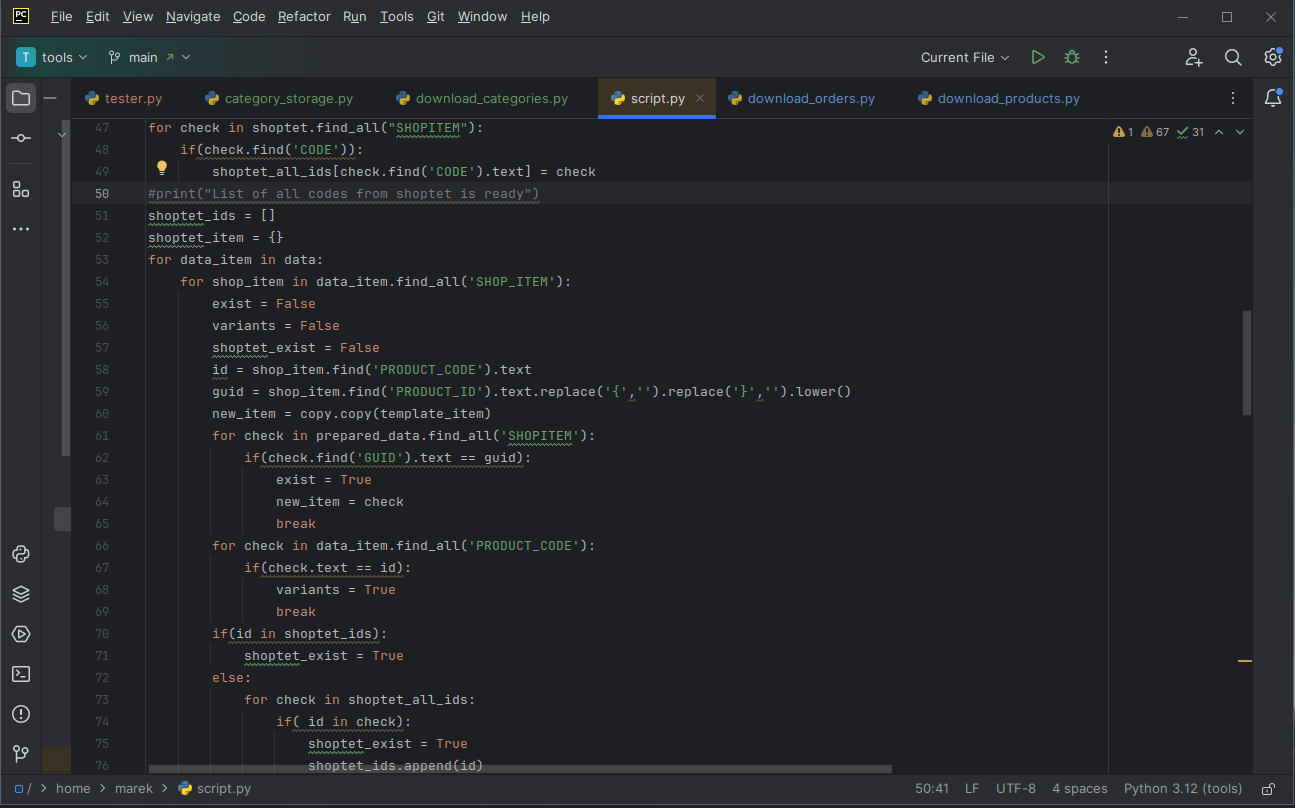Open the Window menu
1295x808 pixels.
(483, 17)
